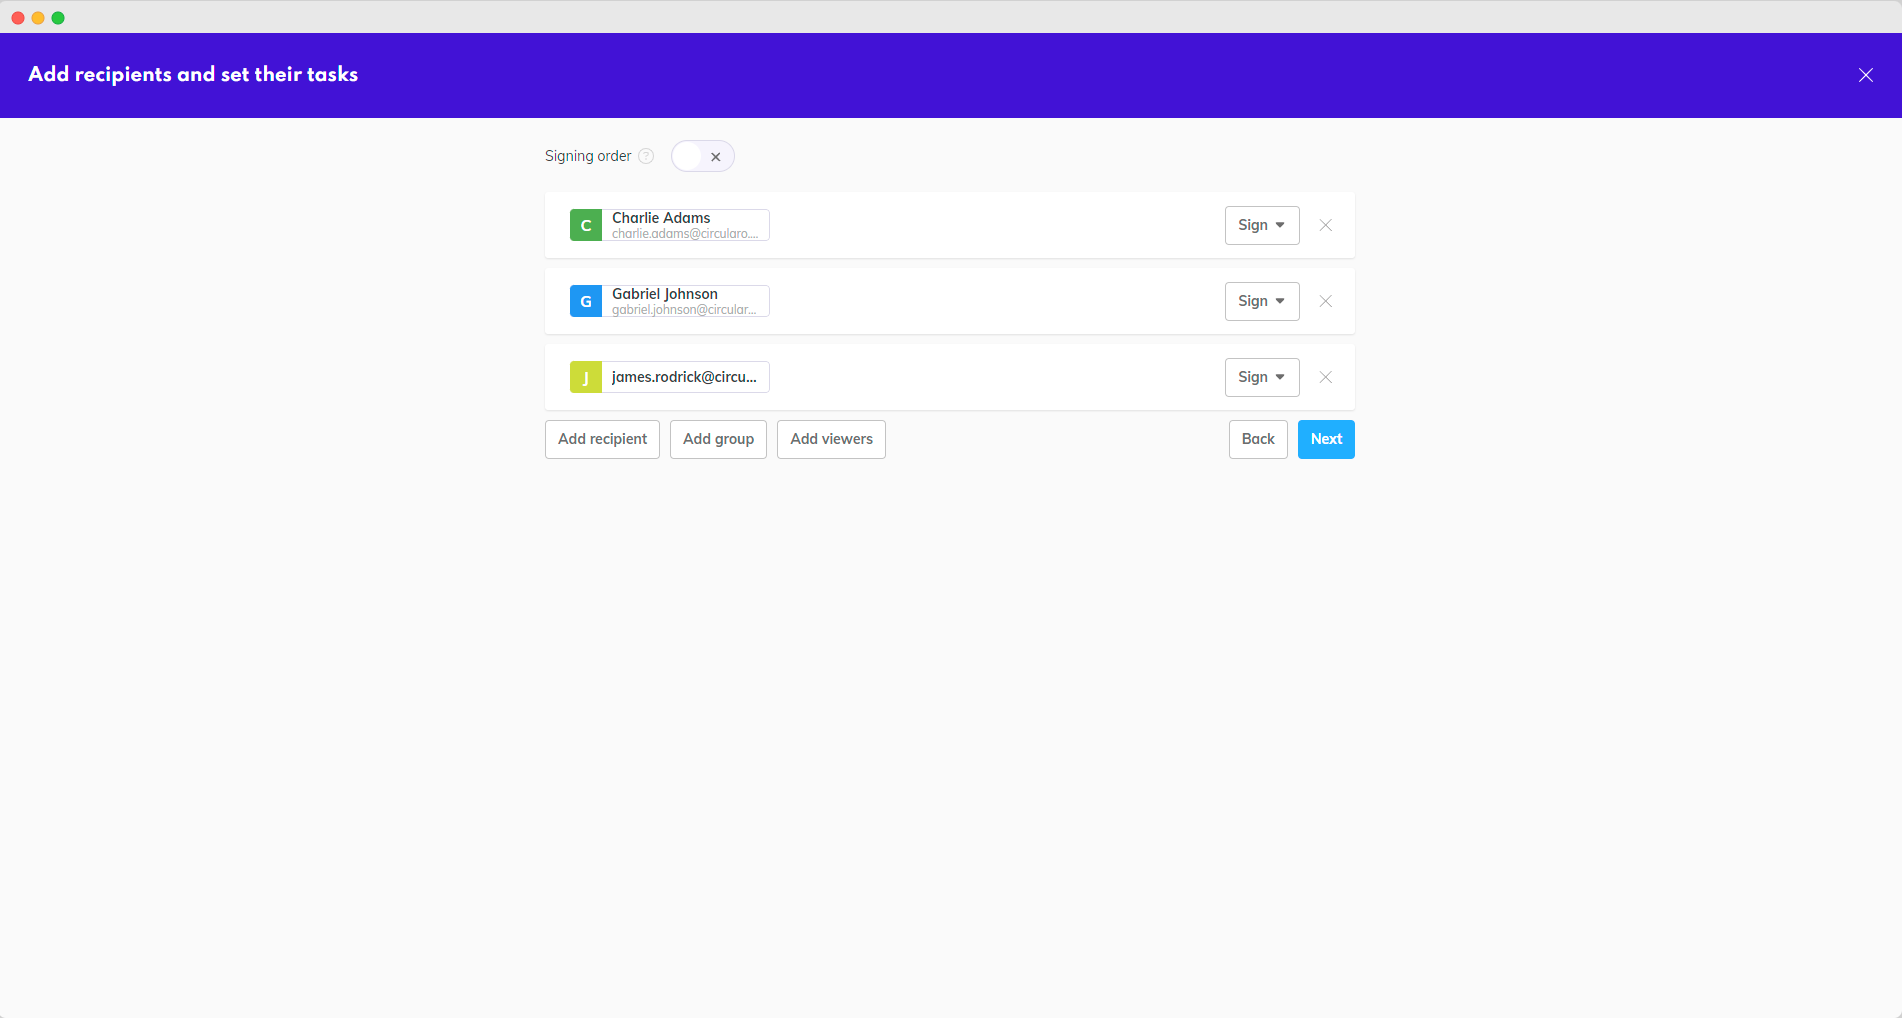Open Sign dropdown for Gabriel Johnson

click(1261, 301)
